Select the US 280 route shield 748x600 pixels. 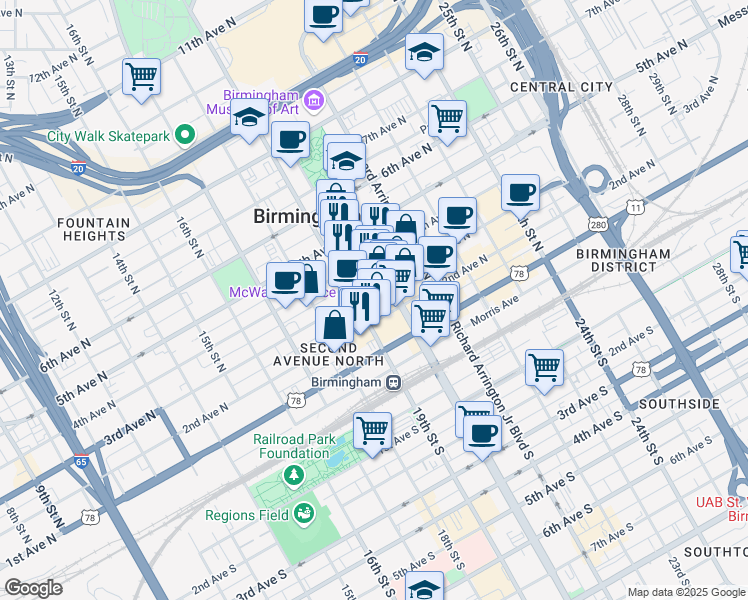598,225
